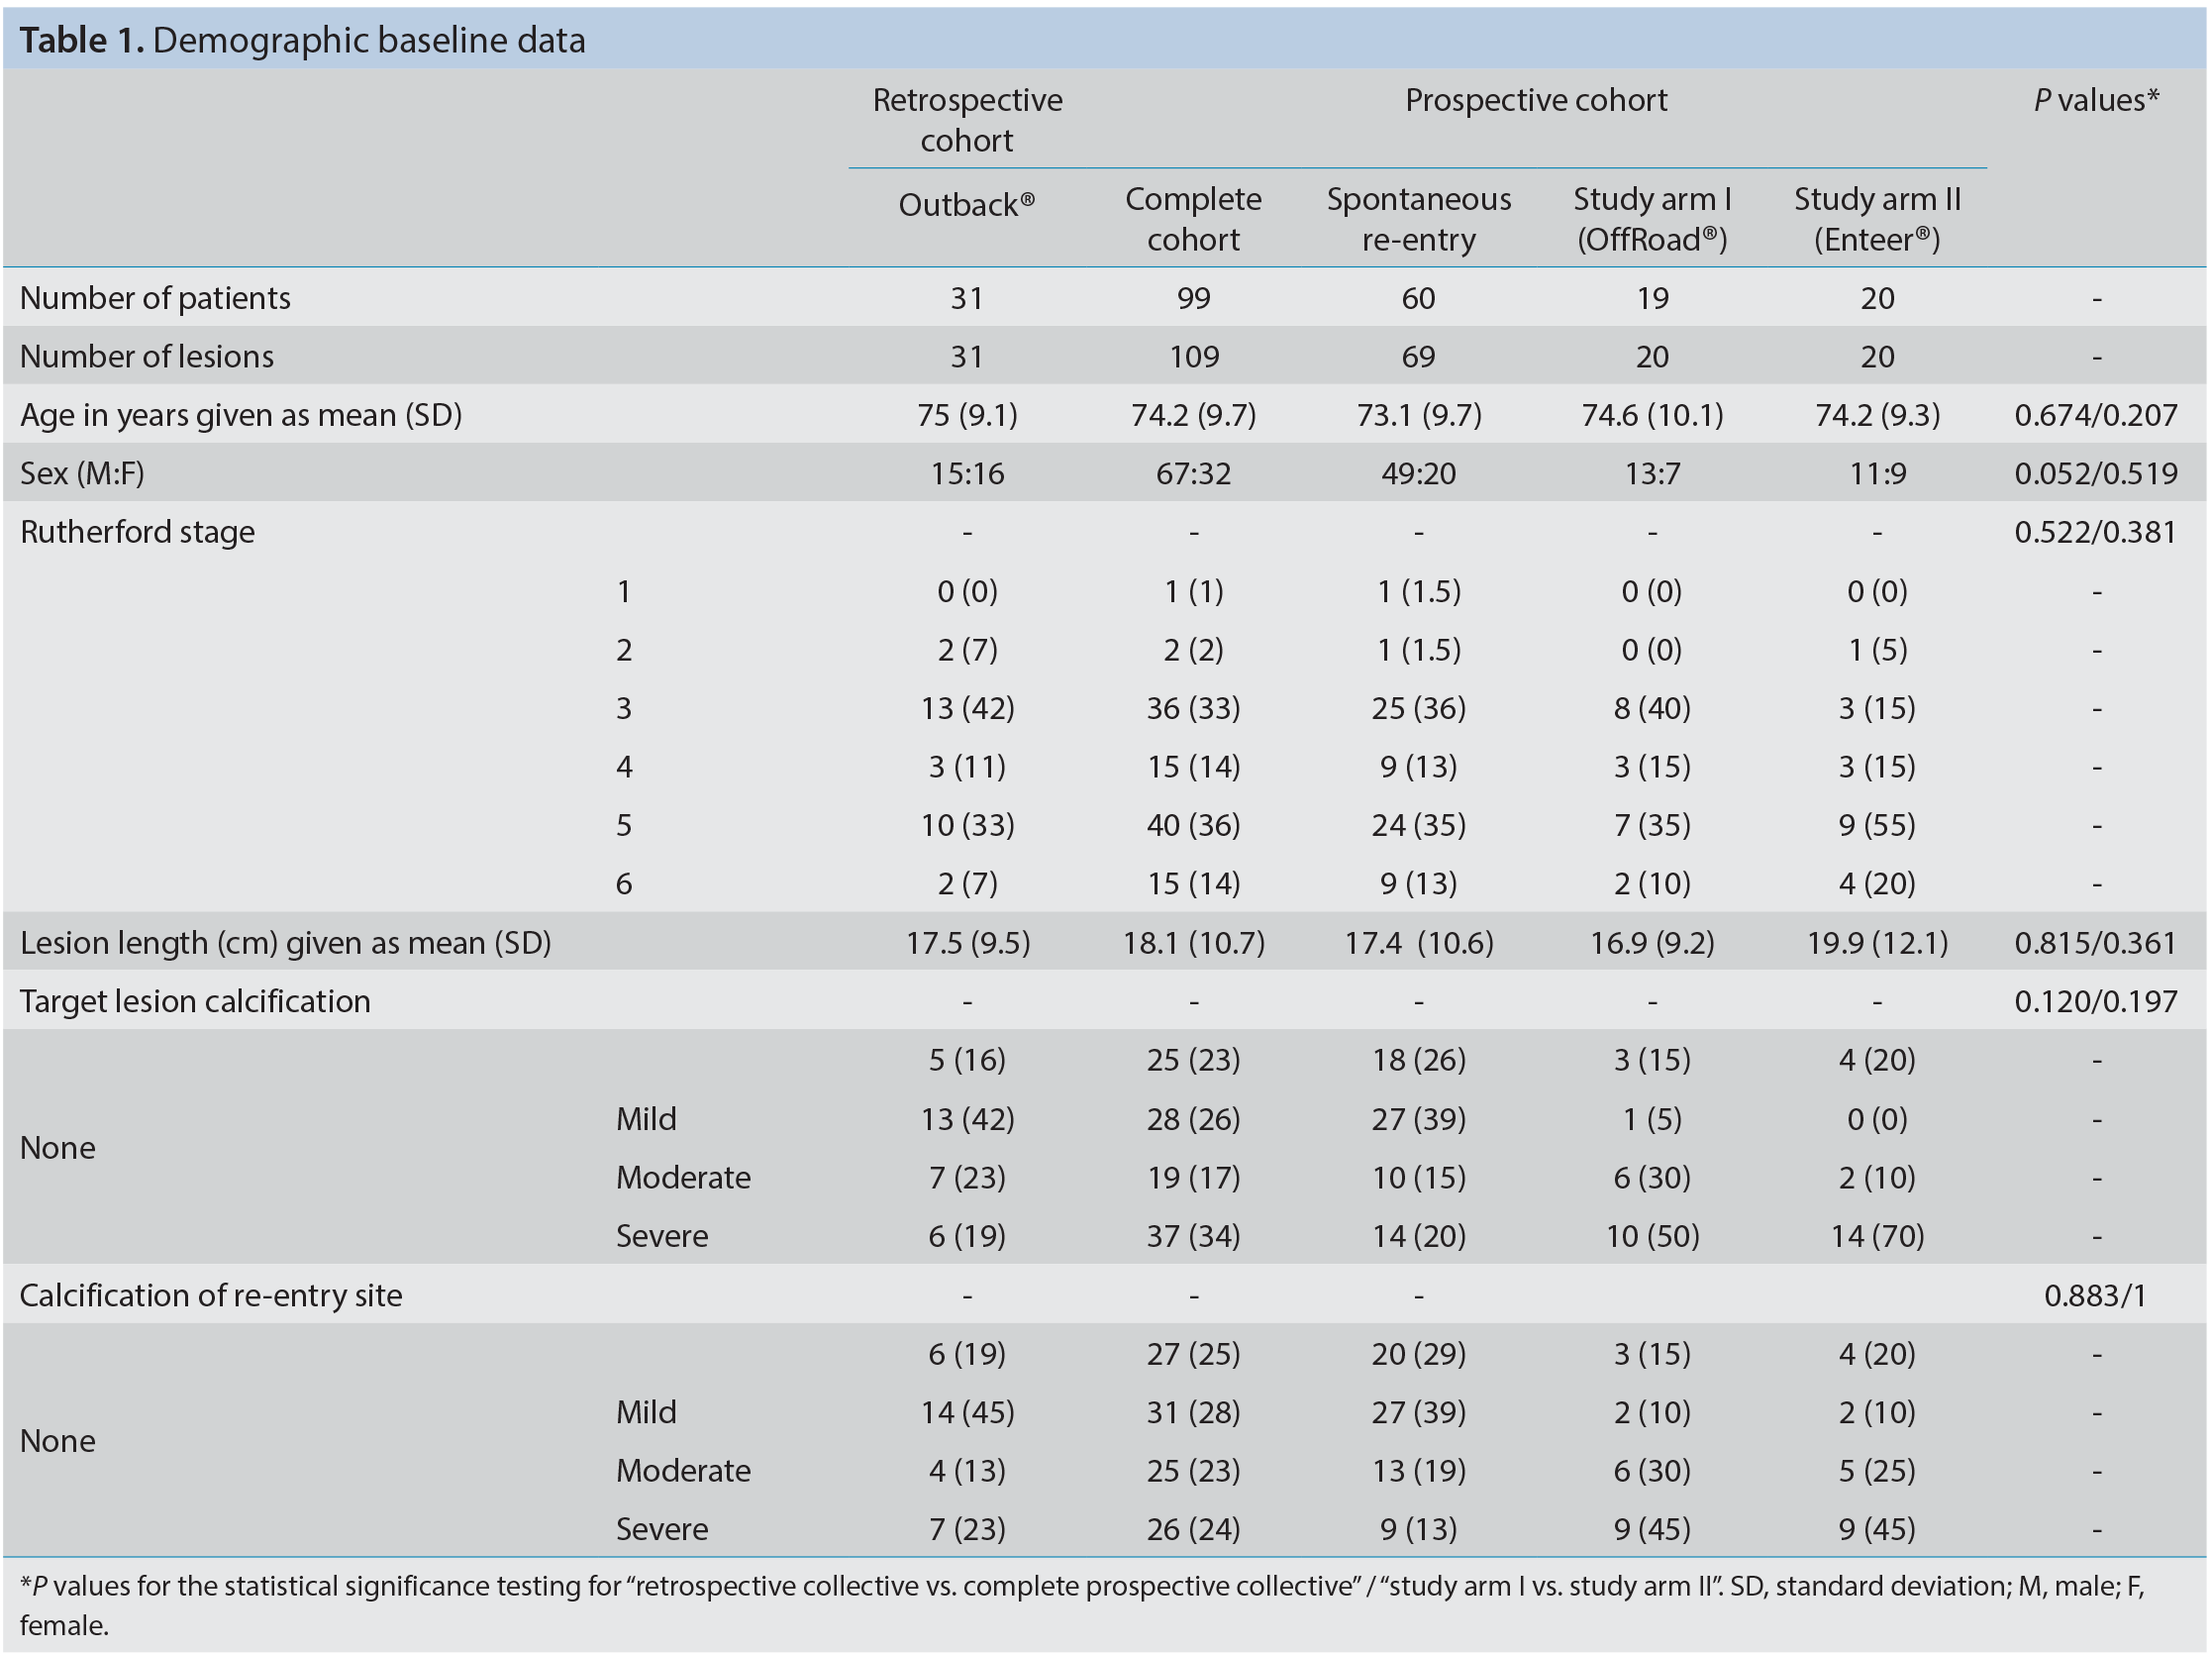
Task: Click the complete cohort lesion count '109'
Action: 1193,356
